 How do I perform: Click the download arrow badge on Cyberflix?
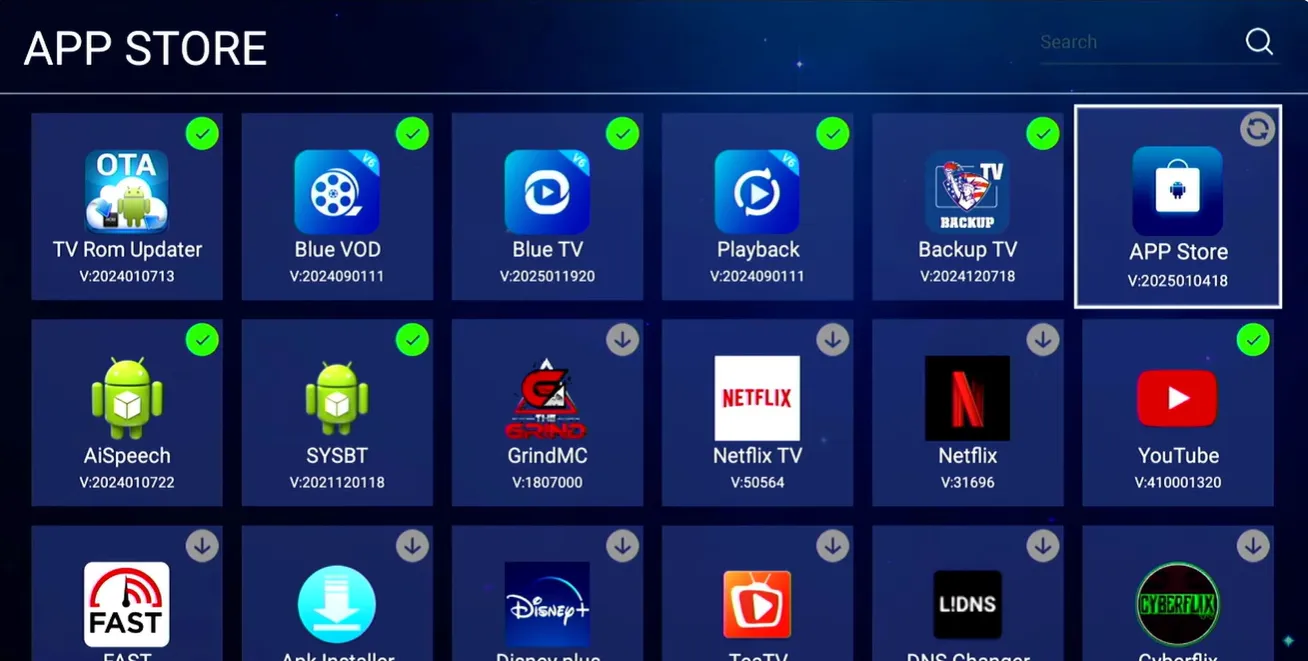click(x=1253, y=546)
